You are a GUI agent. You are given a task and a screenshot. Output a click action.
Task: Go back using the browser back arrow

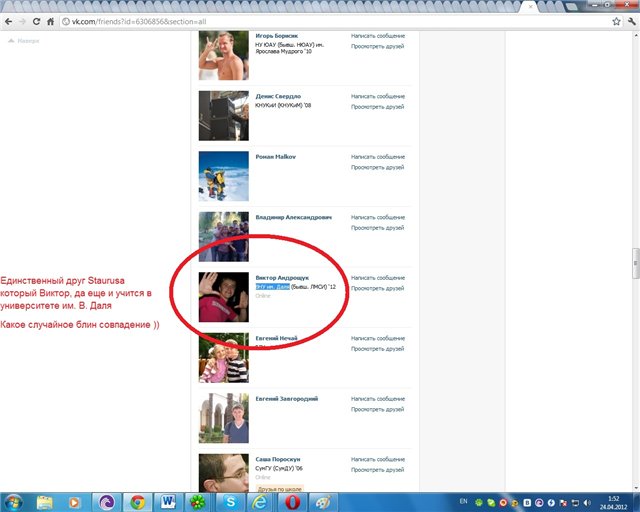[8, 22]
